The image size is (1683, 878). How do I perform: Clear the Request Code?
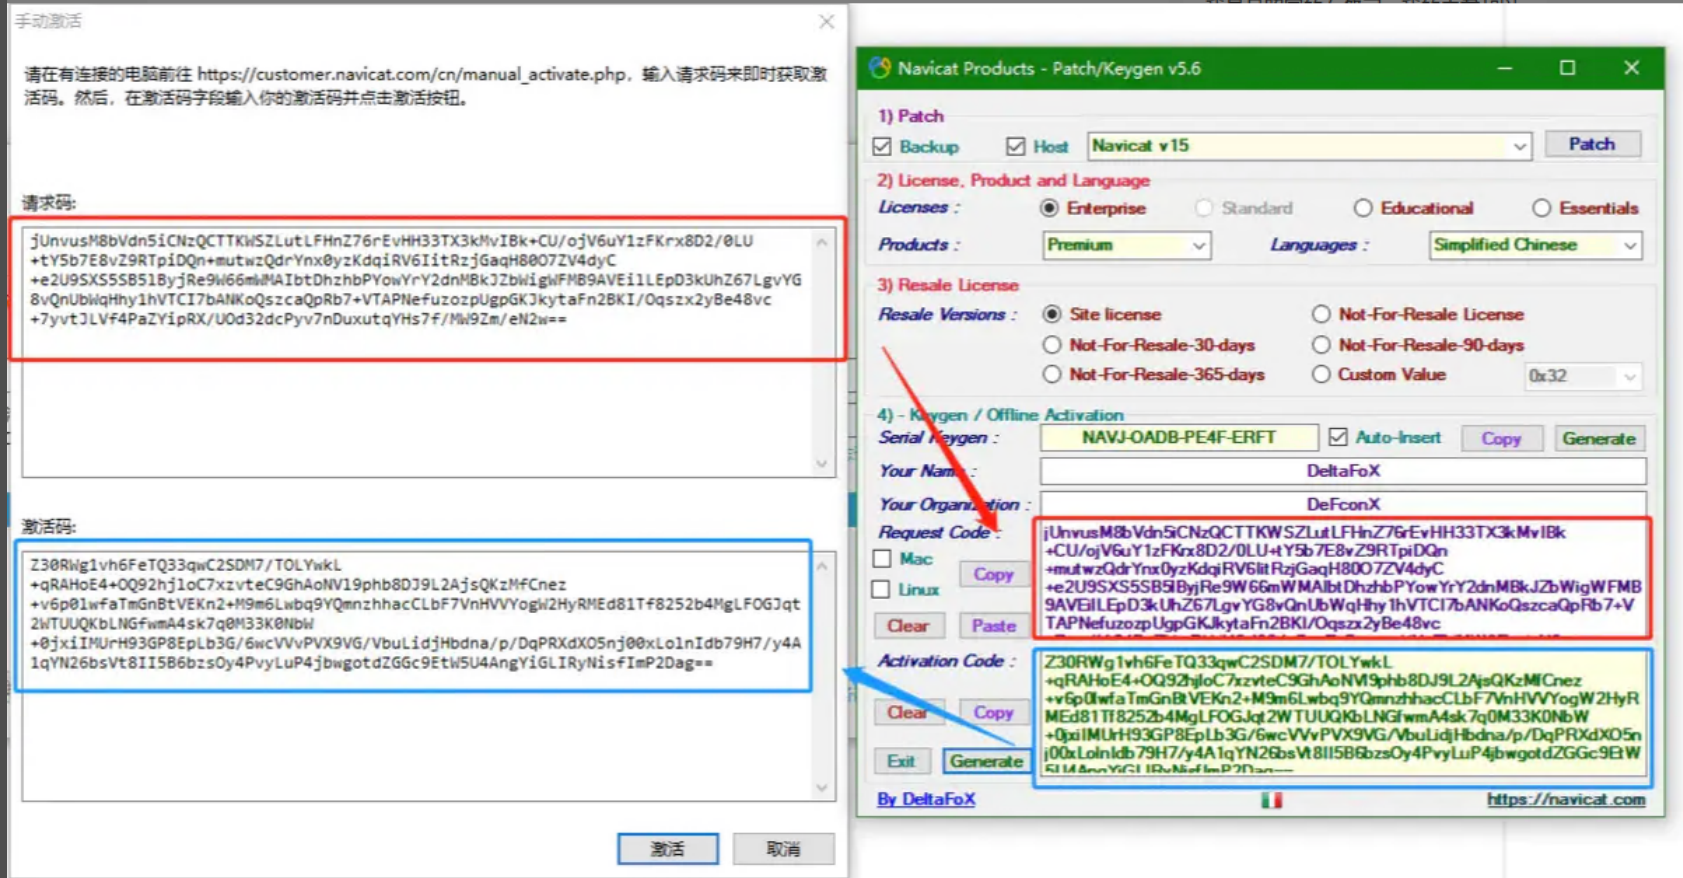(908, 626)
